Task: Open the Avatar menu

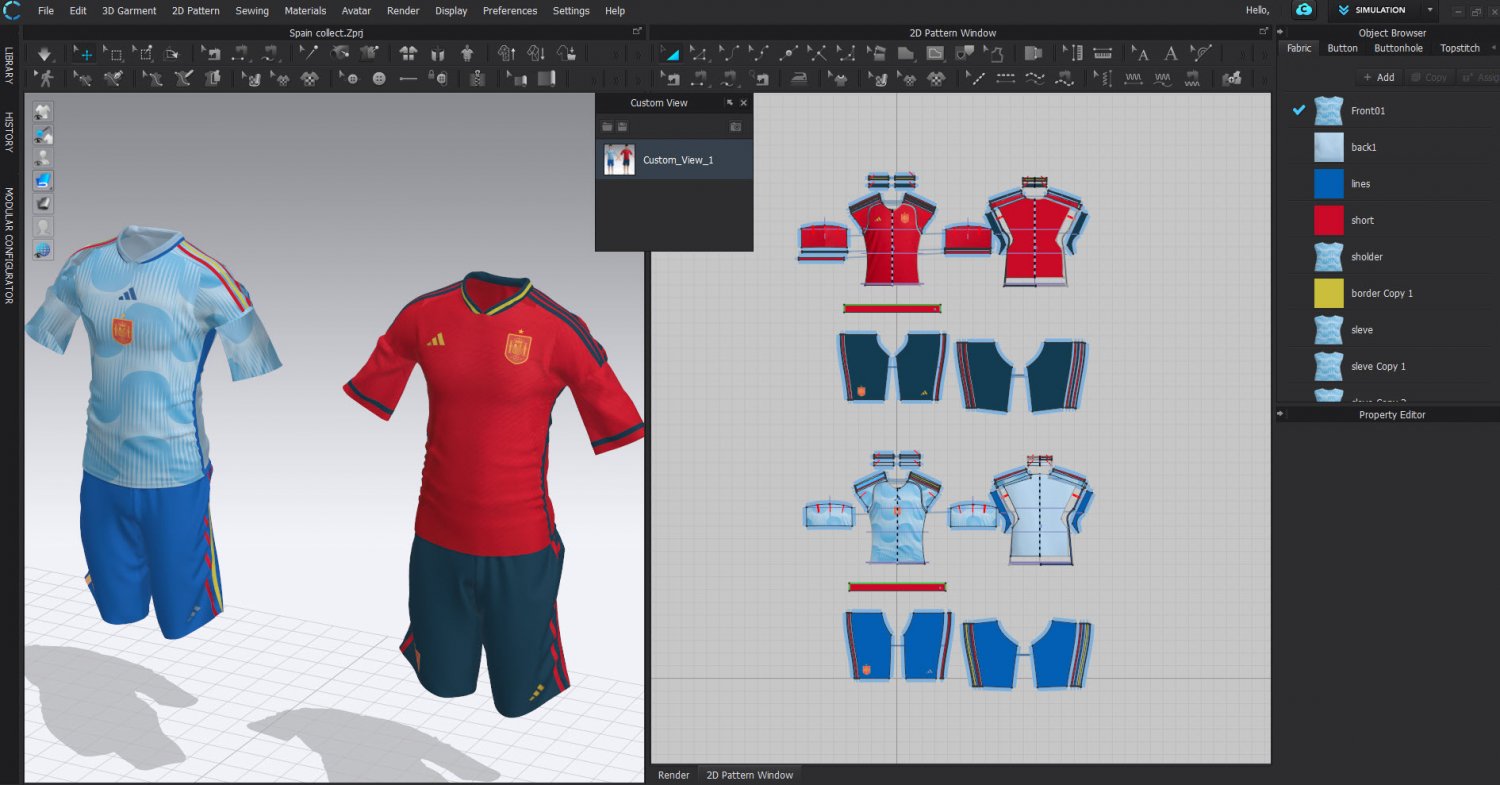Action: (x=356, y=11)
